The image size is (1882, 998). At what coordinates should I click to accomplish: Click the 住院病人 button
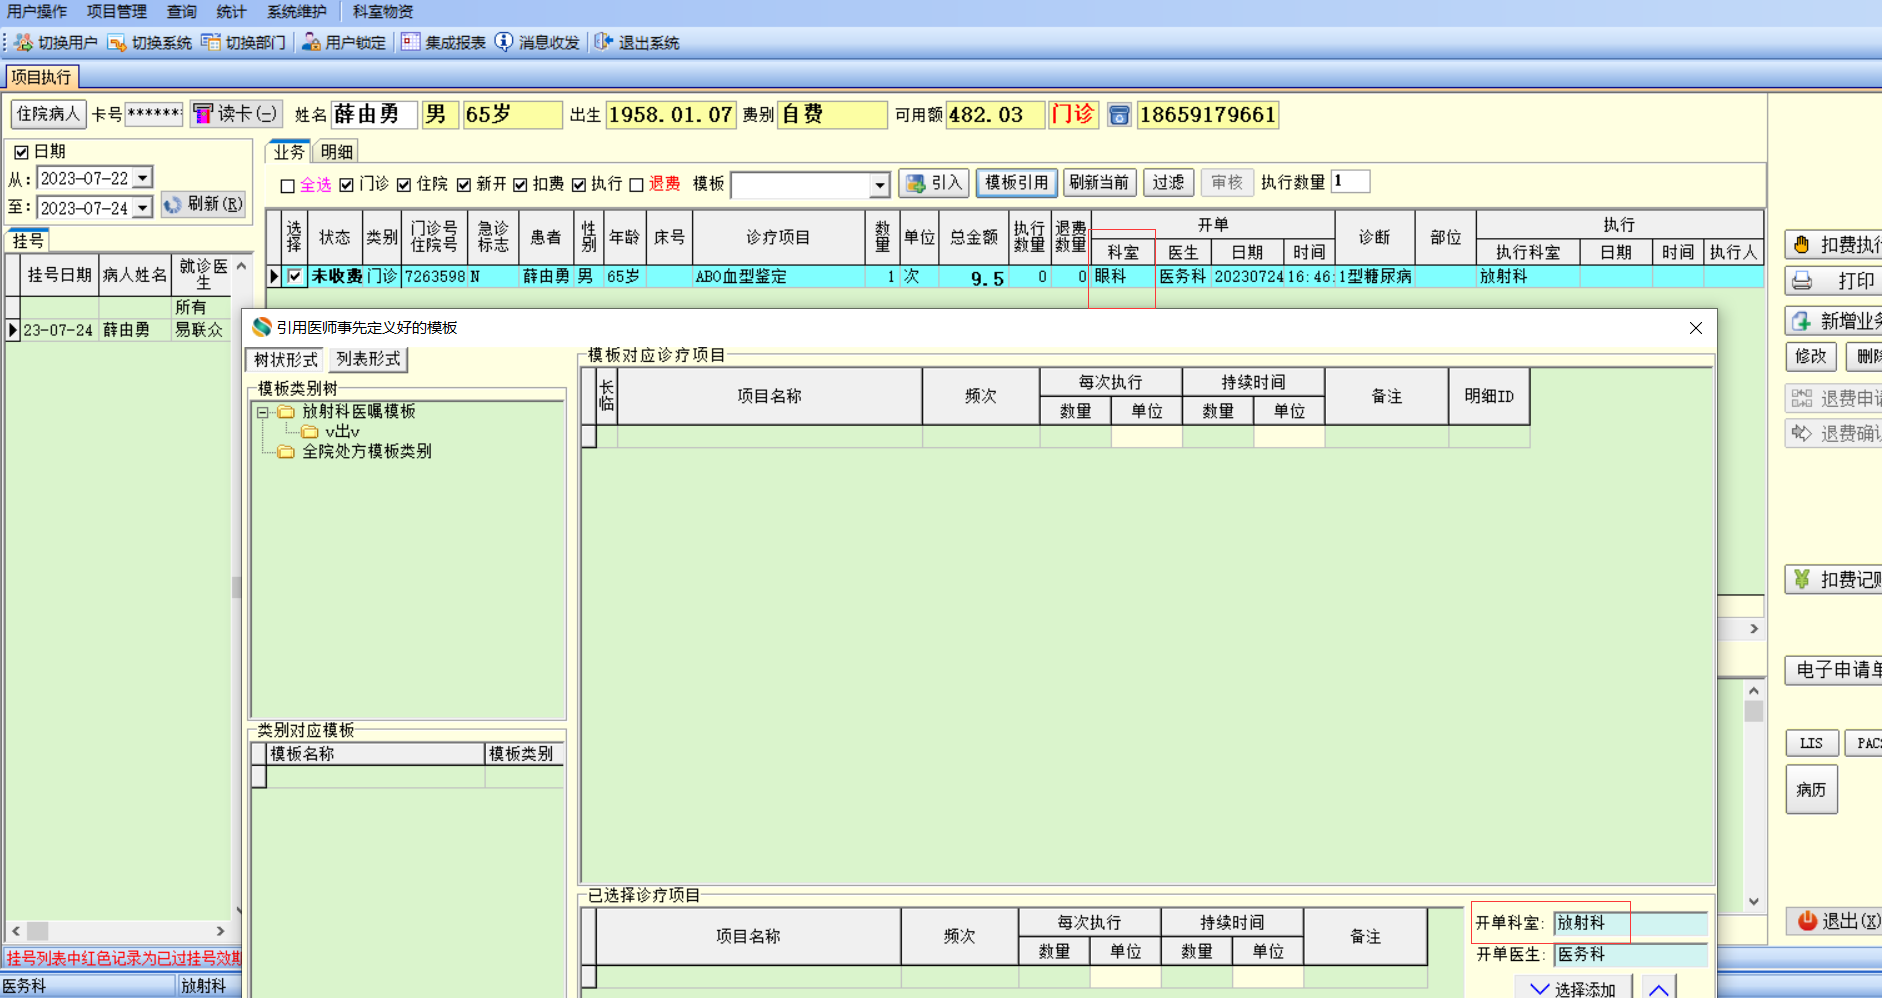(48, 114)
